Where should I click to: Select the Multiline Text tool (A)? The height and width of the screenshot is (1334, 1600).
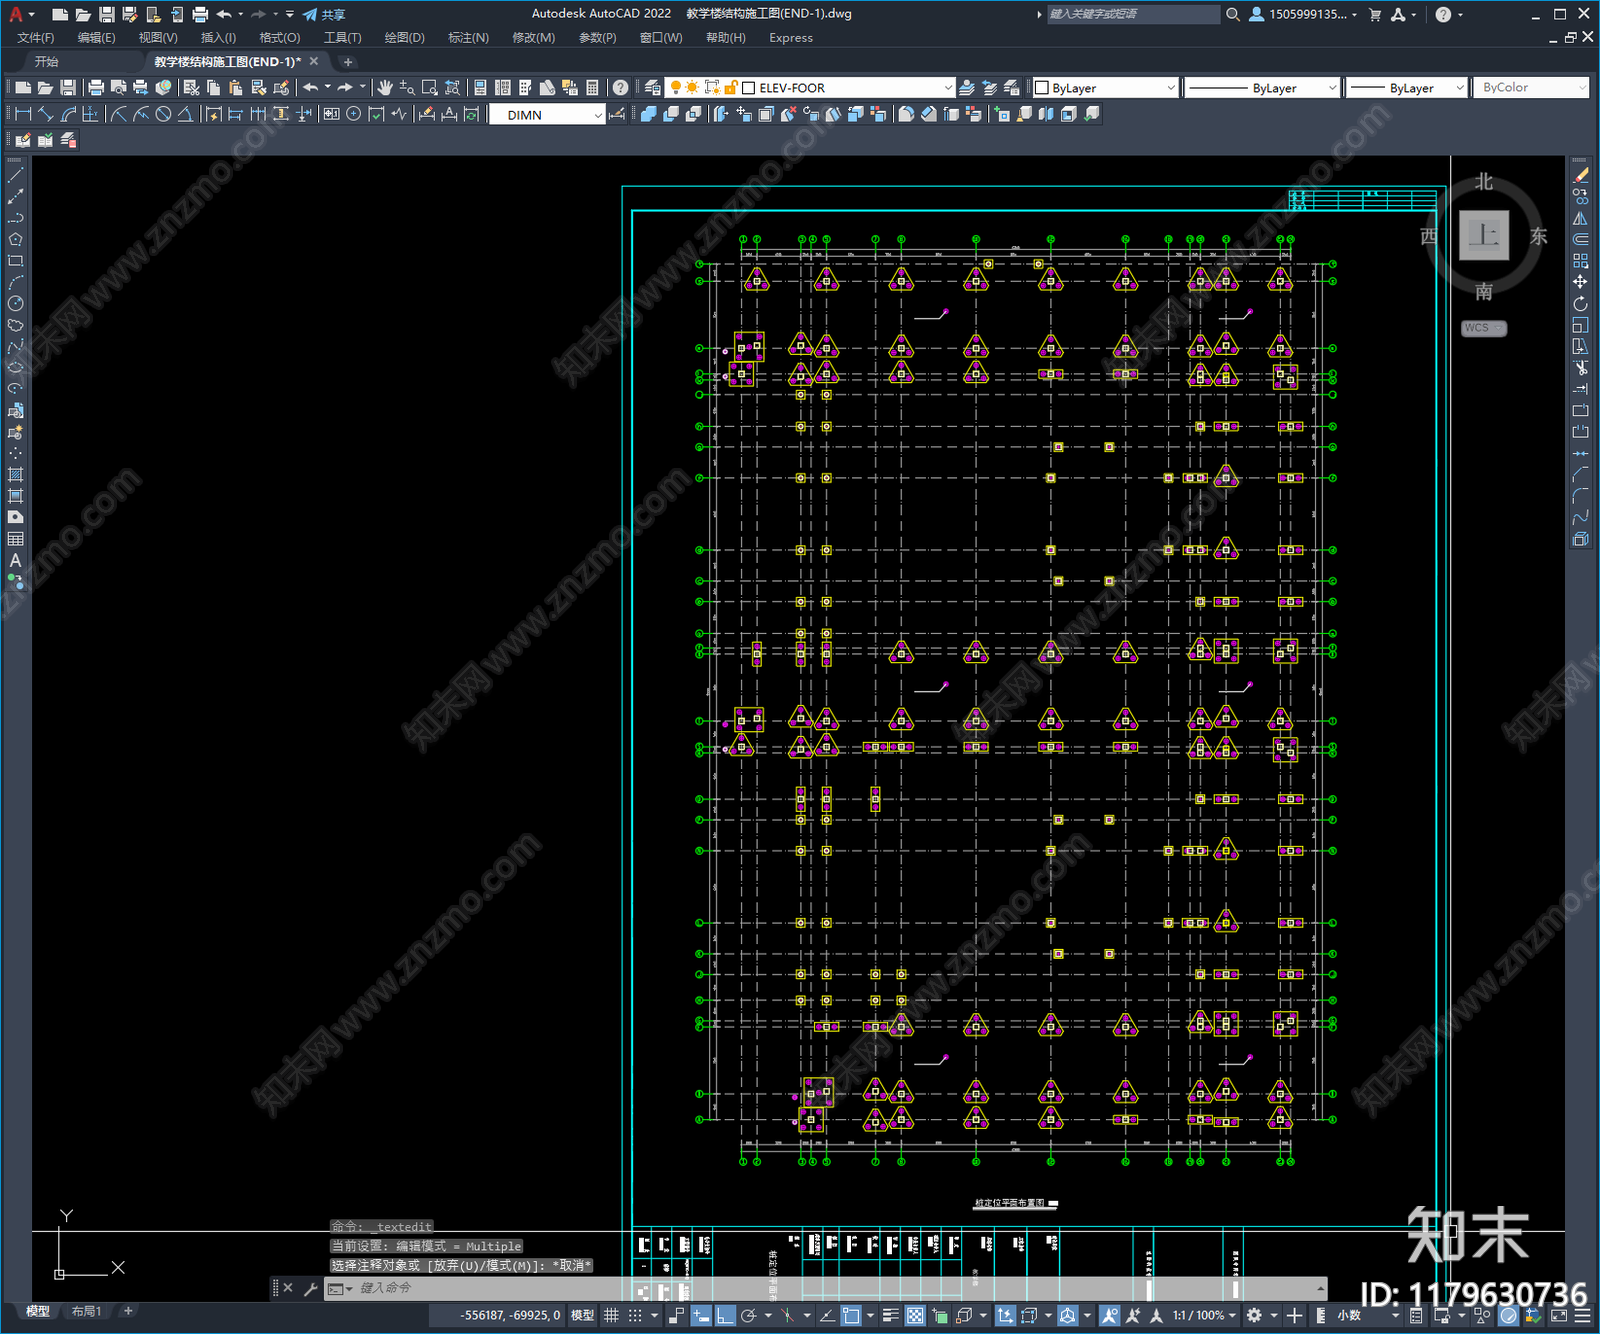click(x=15, y=561)
